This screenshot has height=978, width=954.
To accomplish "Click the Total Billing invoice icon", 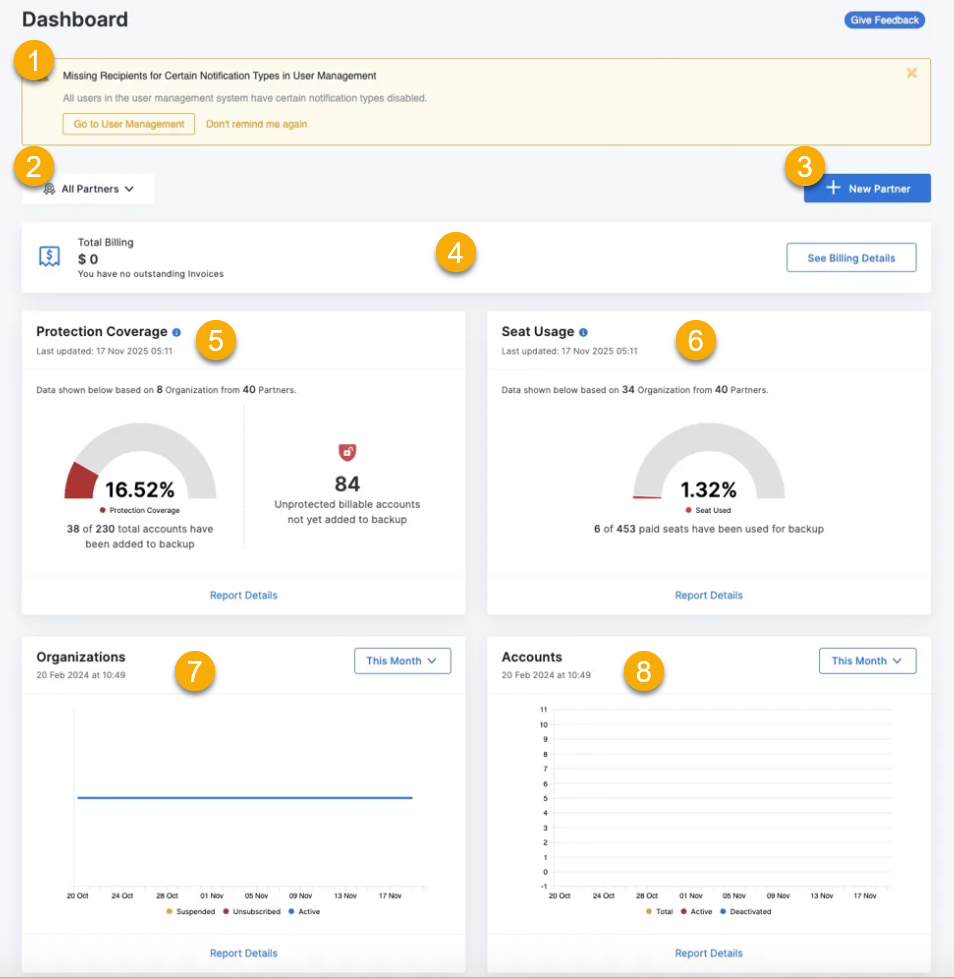I will pyautogui.click(x=50, y=257).
